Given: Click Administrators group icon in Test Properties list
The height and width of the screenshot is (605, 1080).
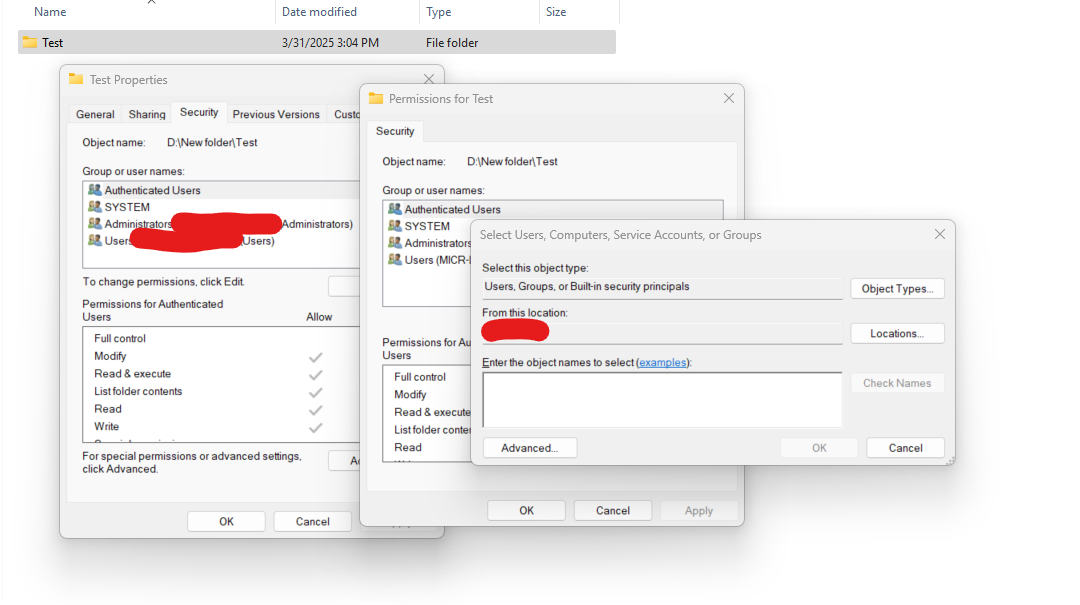Looking at the screenshot, I should click(95, 224).
